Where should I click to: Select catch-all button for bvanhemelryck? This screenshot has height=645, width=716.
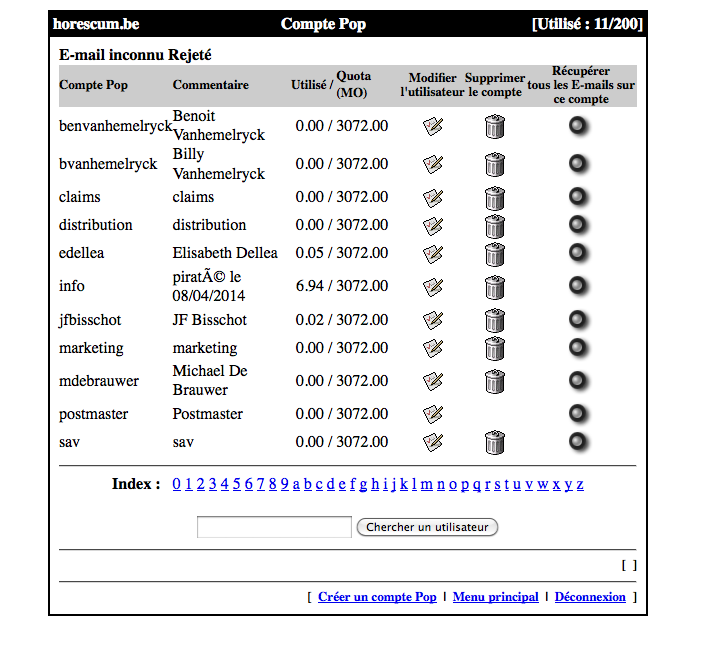point(579,163)
